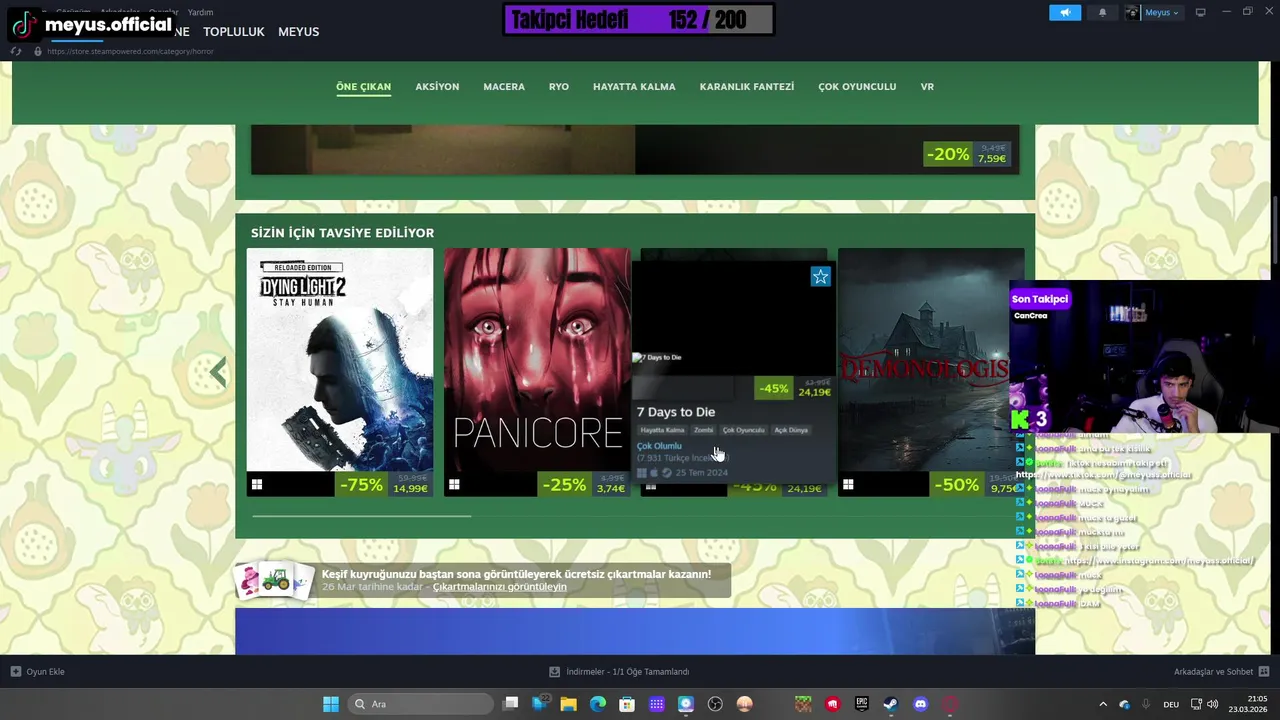This screenshot has height=720, width=1280.
Task: Click the Açık Dünya tag
Action: coord(791,430)
